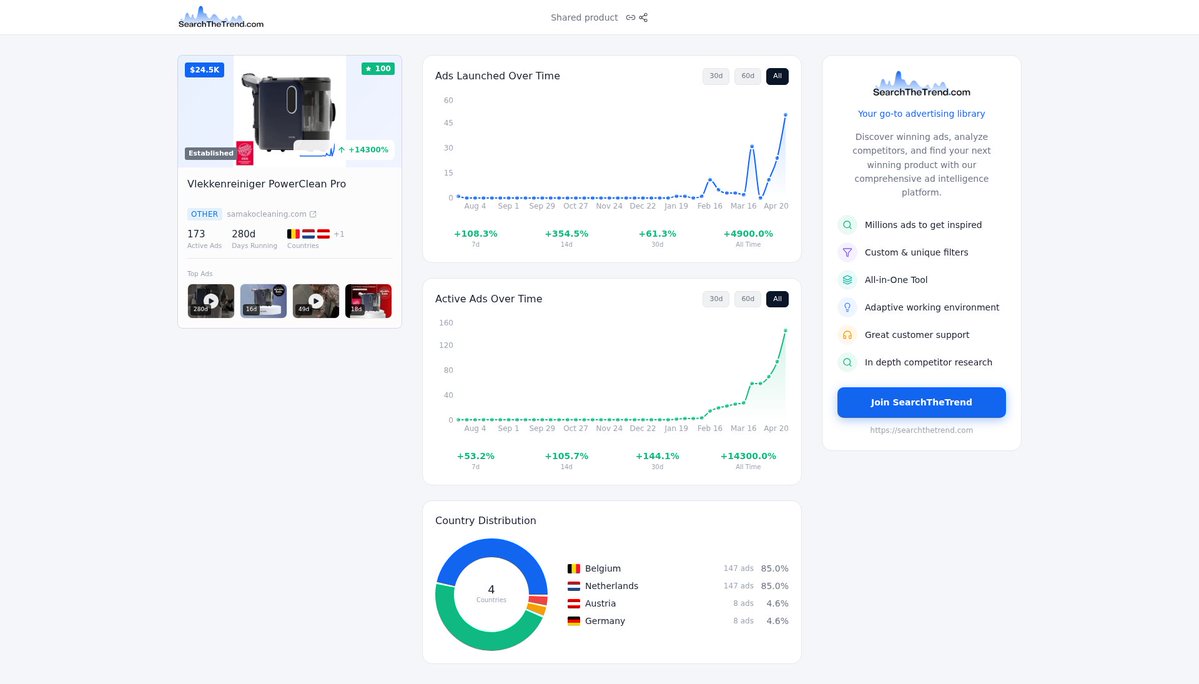
Task: Click the SearchTheTrend logo in sidebar card
Action: (x=921, y=84)
